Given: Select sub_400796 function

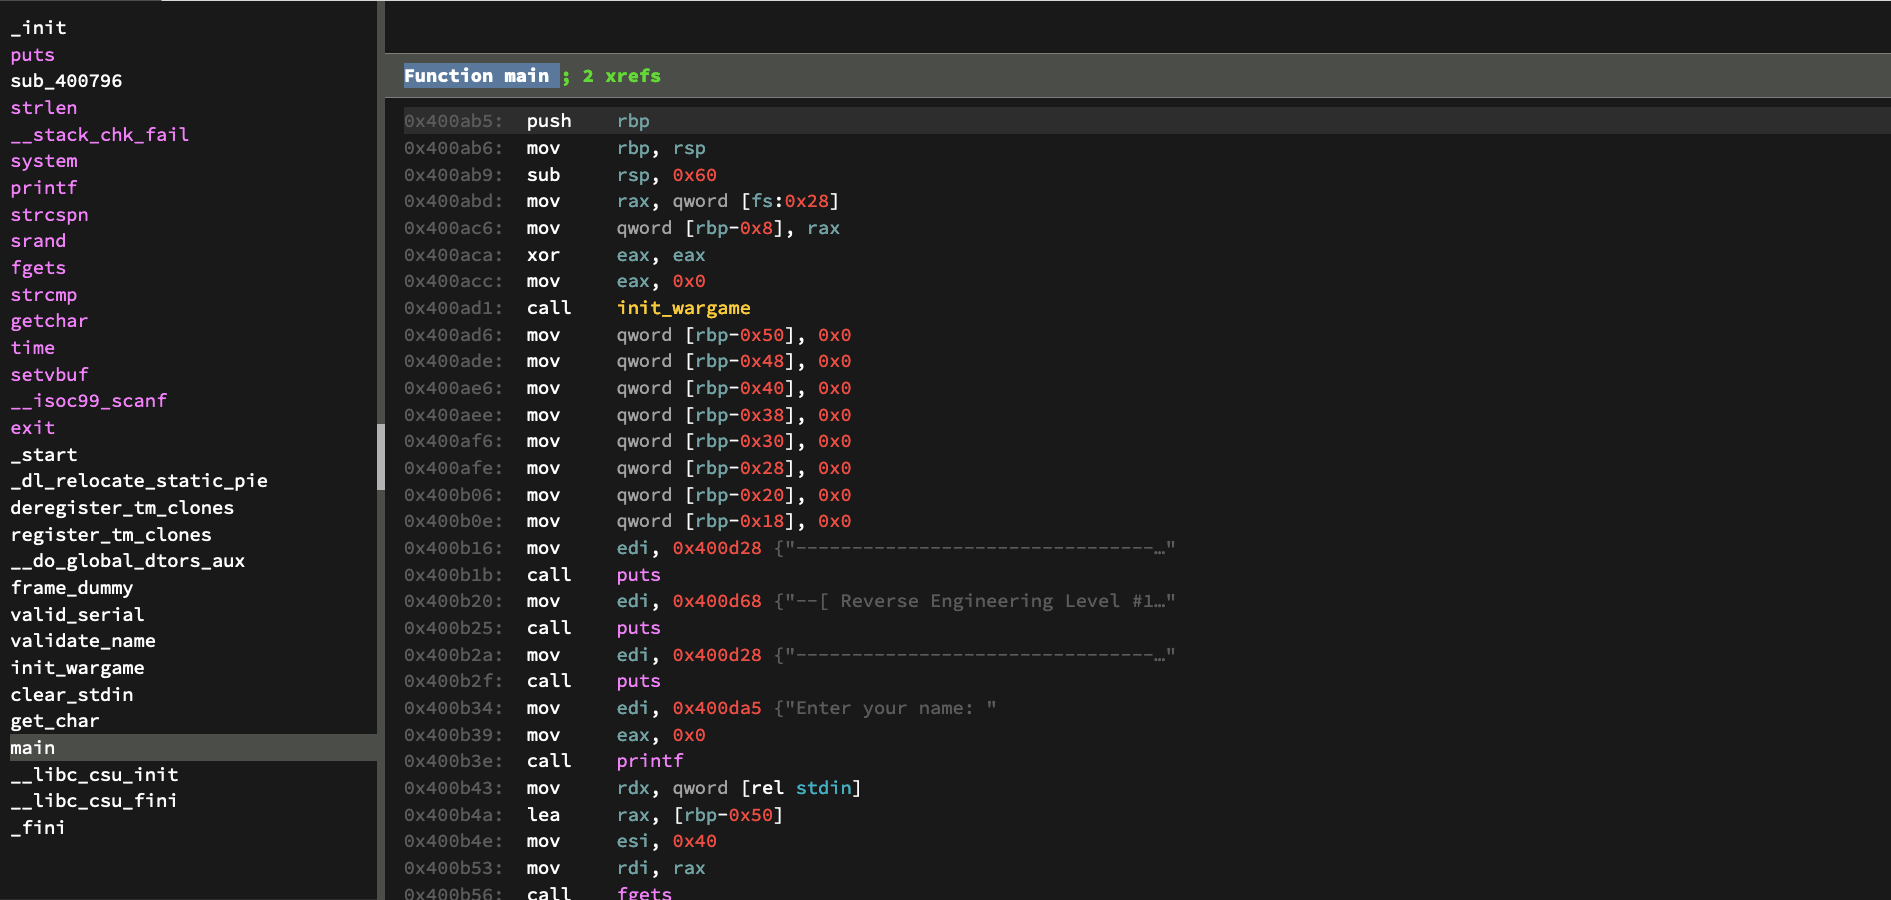Looking at the screenshot, I should pyautogui.click(x=66, y=81).
